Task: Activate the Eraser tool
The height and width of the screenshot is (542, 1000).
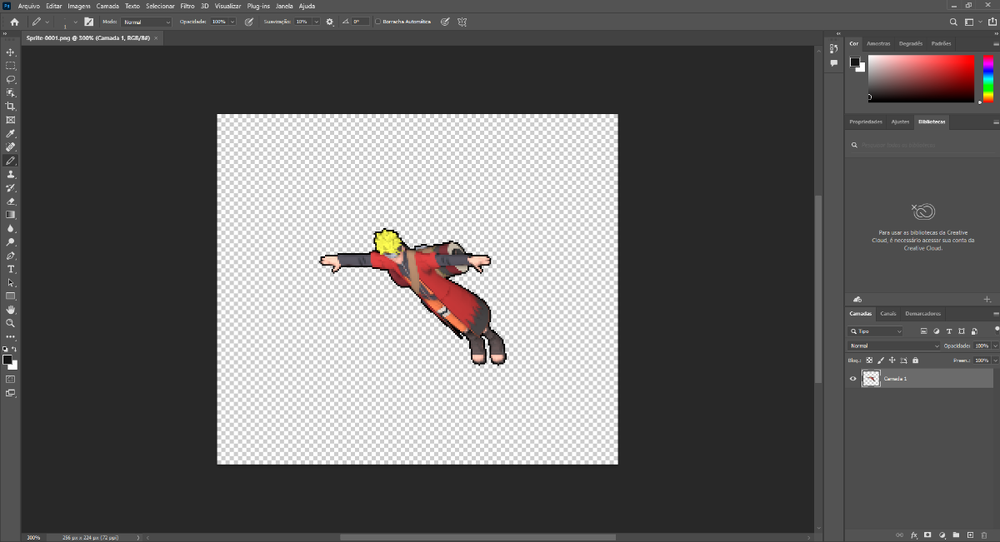Action: click(x=11, y=201)
